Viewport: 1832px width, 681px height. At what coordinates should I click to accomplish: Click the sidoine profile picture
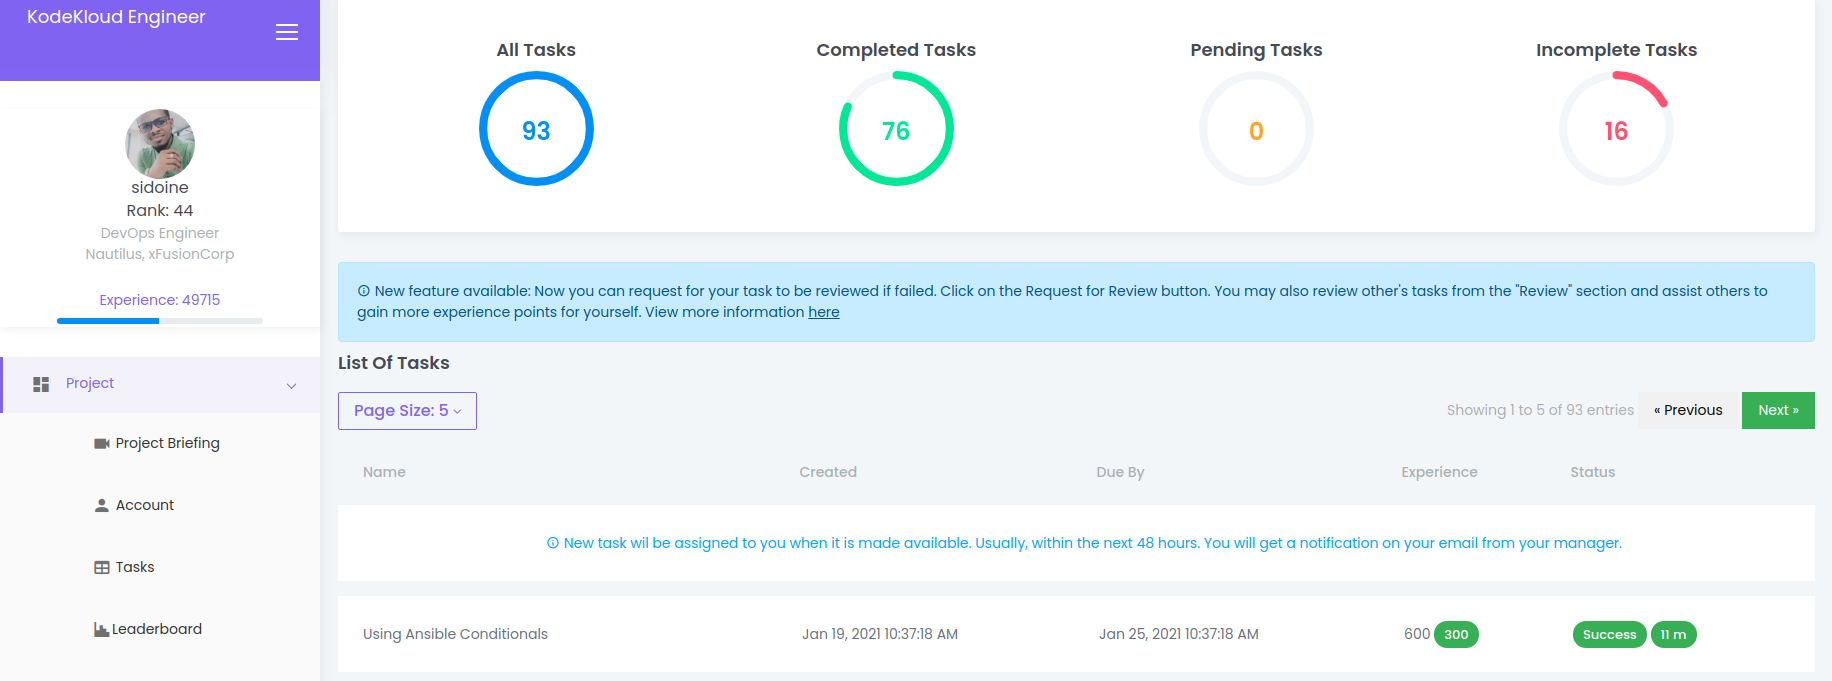pyautogui.click(x=160, y=144)
